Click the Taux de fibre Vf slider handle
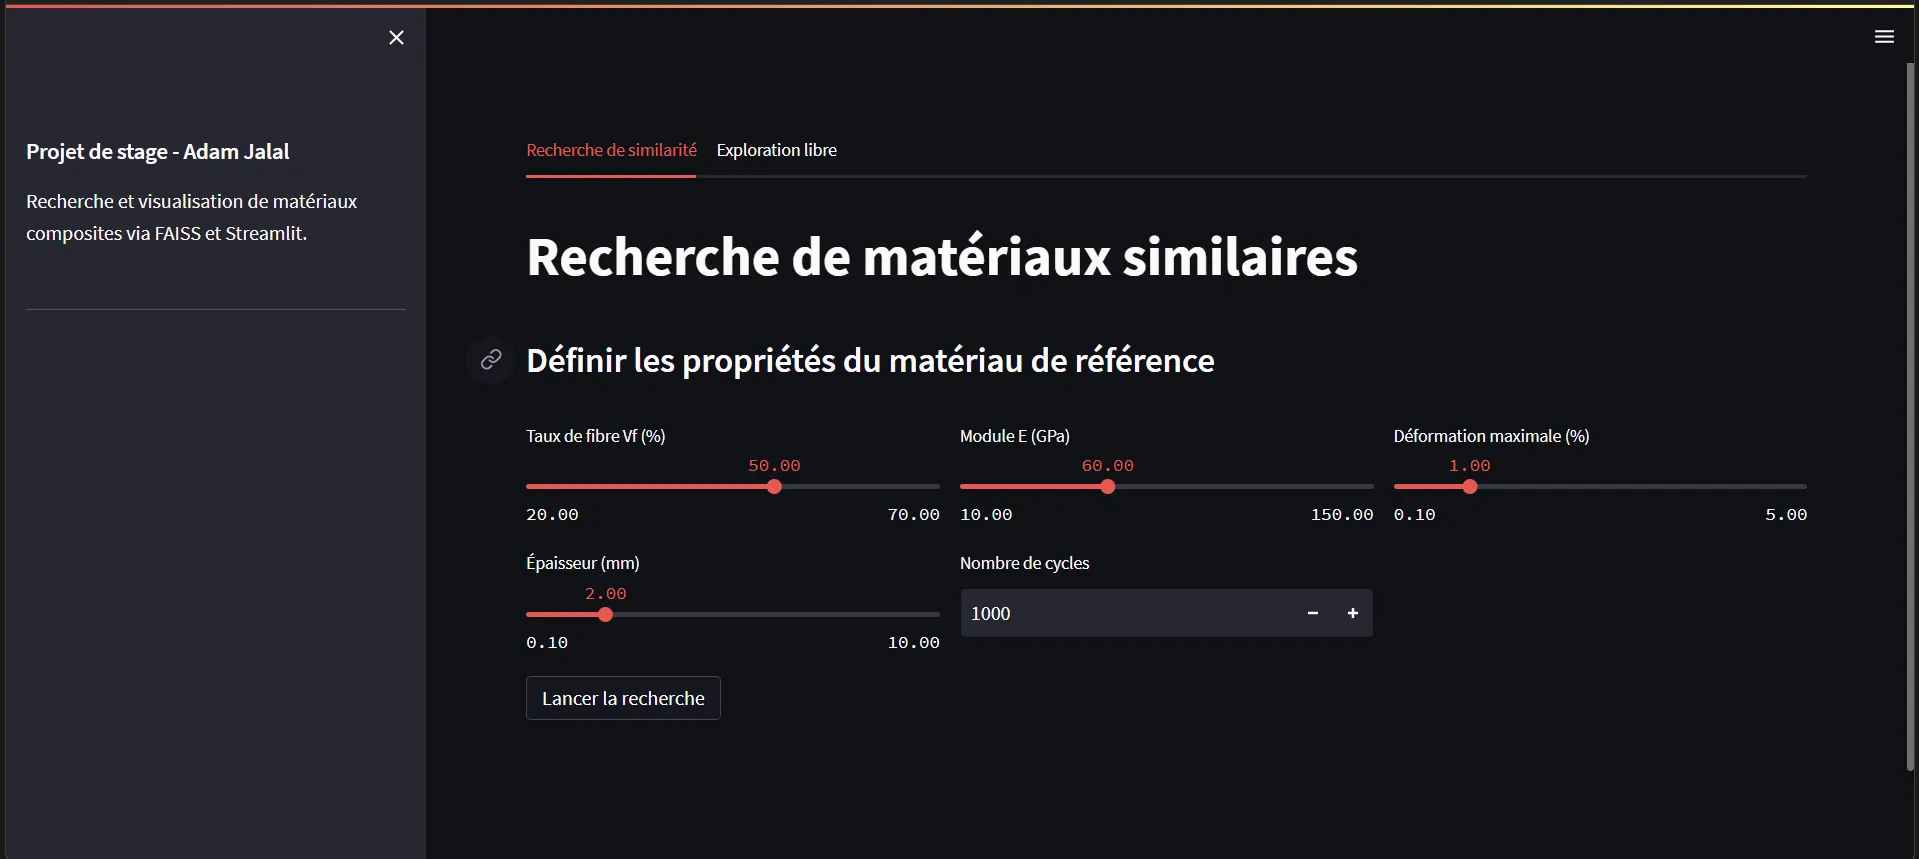 774,487
